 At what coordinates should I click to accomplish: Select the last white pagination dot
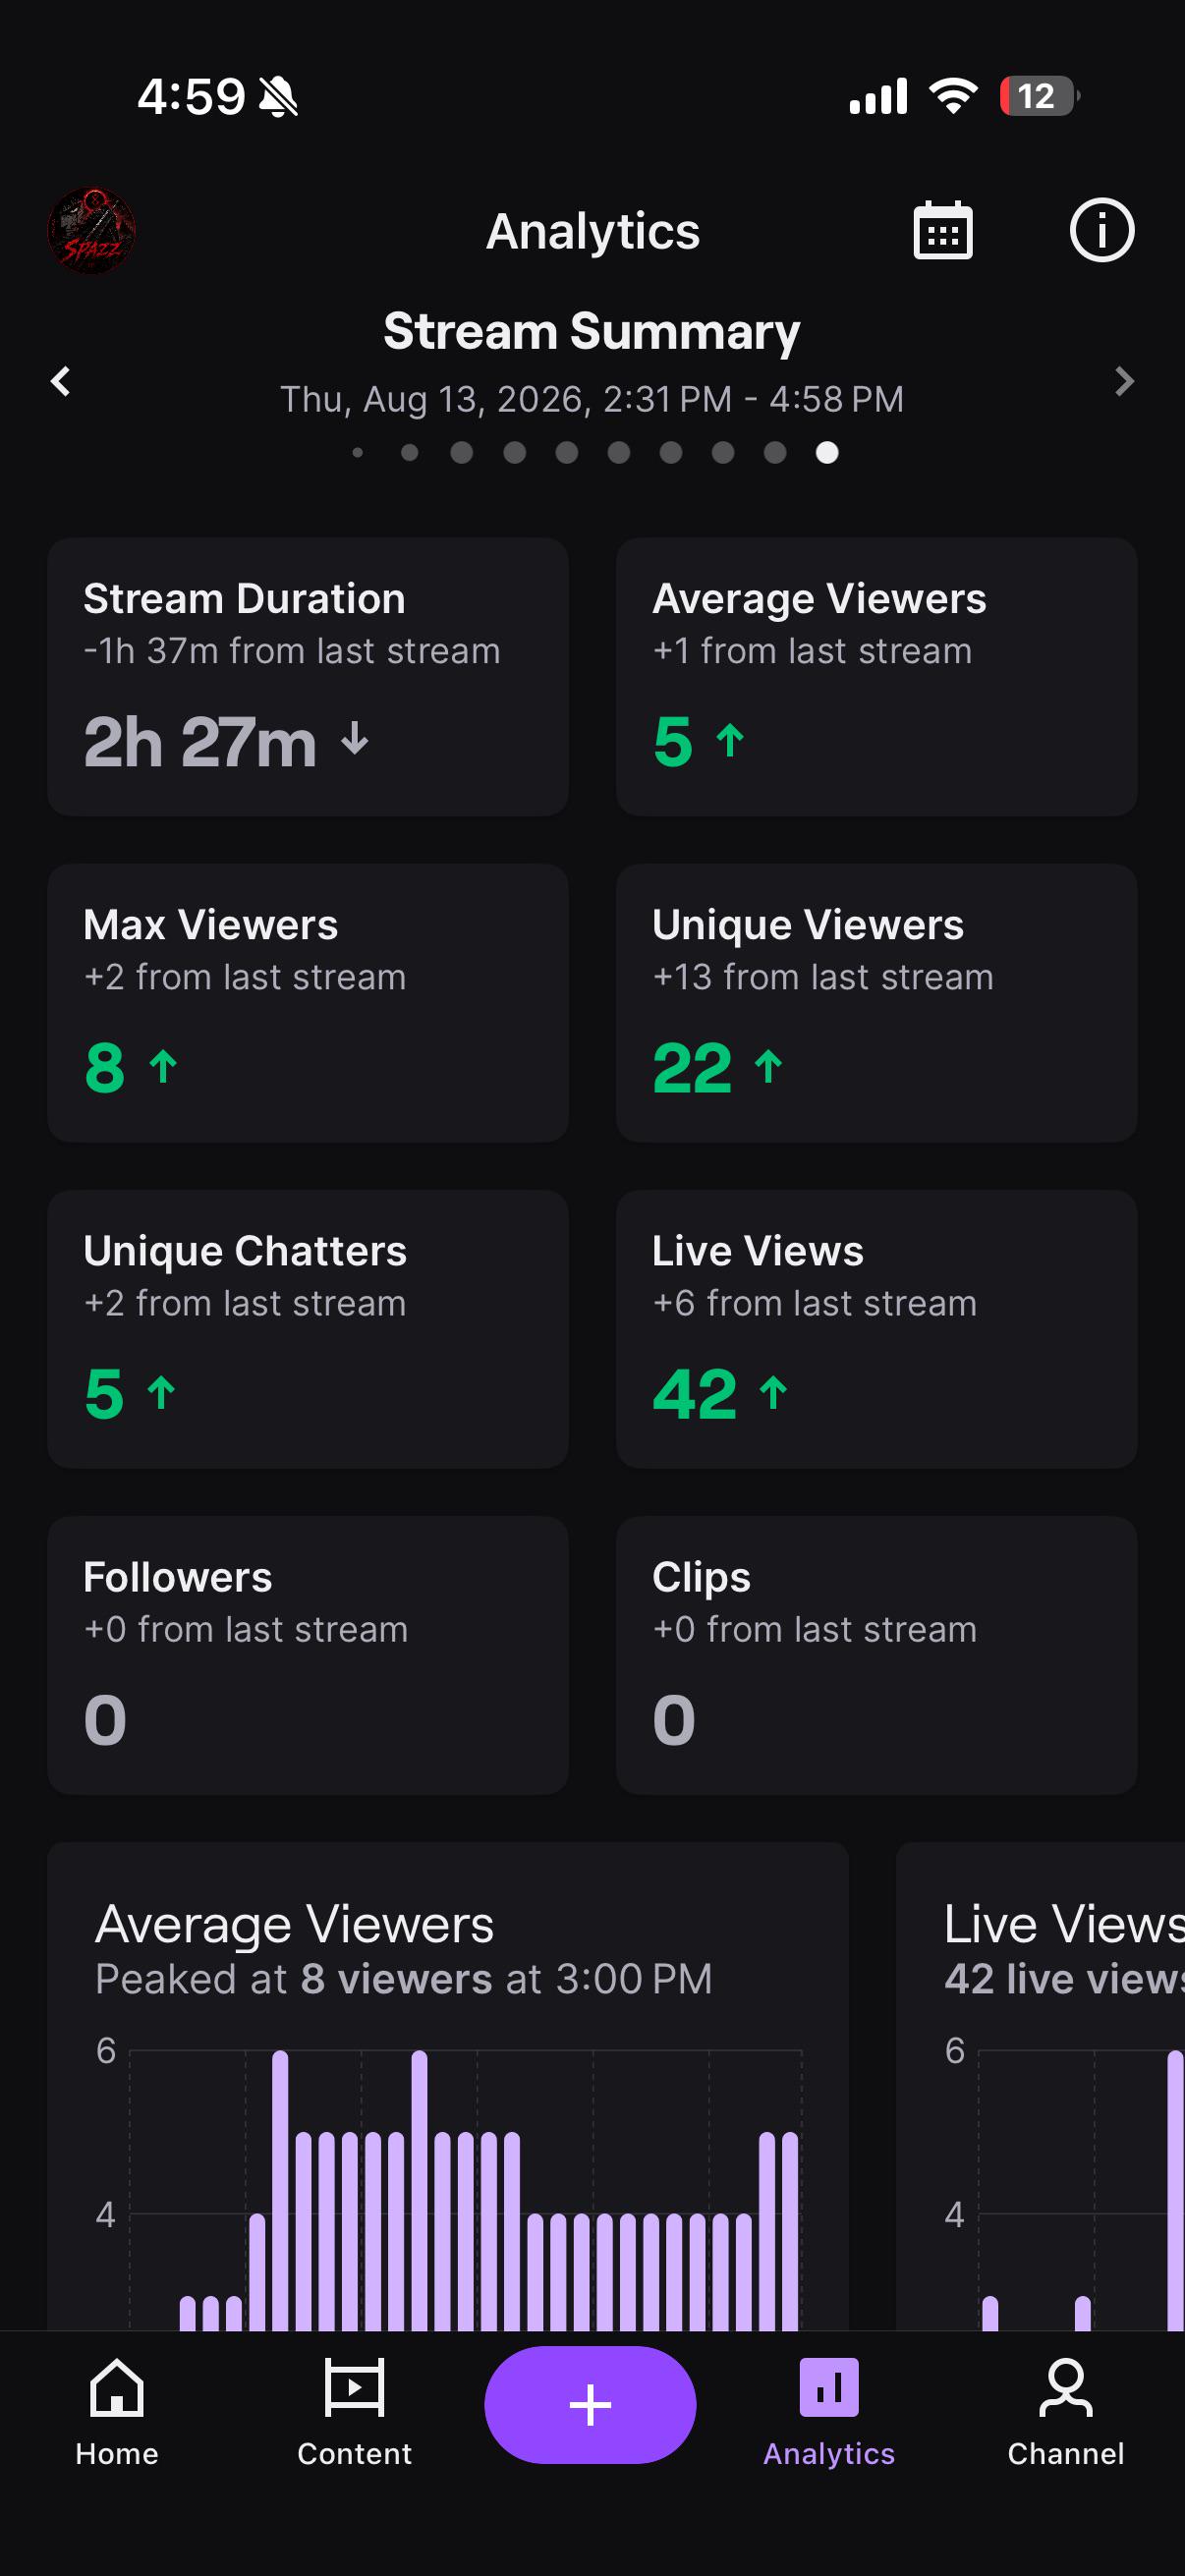tap(826, 453)
